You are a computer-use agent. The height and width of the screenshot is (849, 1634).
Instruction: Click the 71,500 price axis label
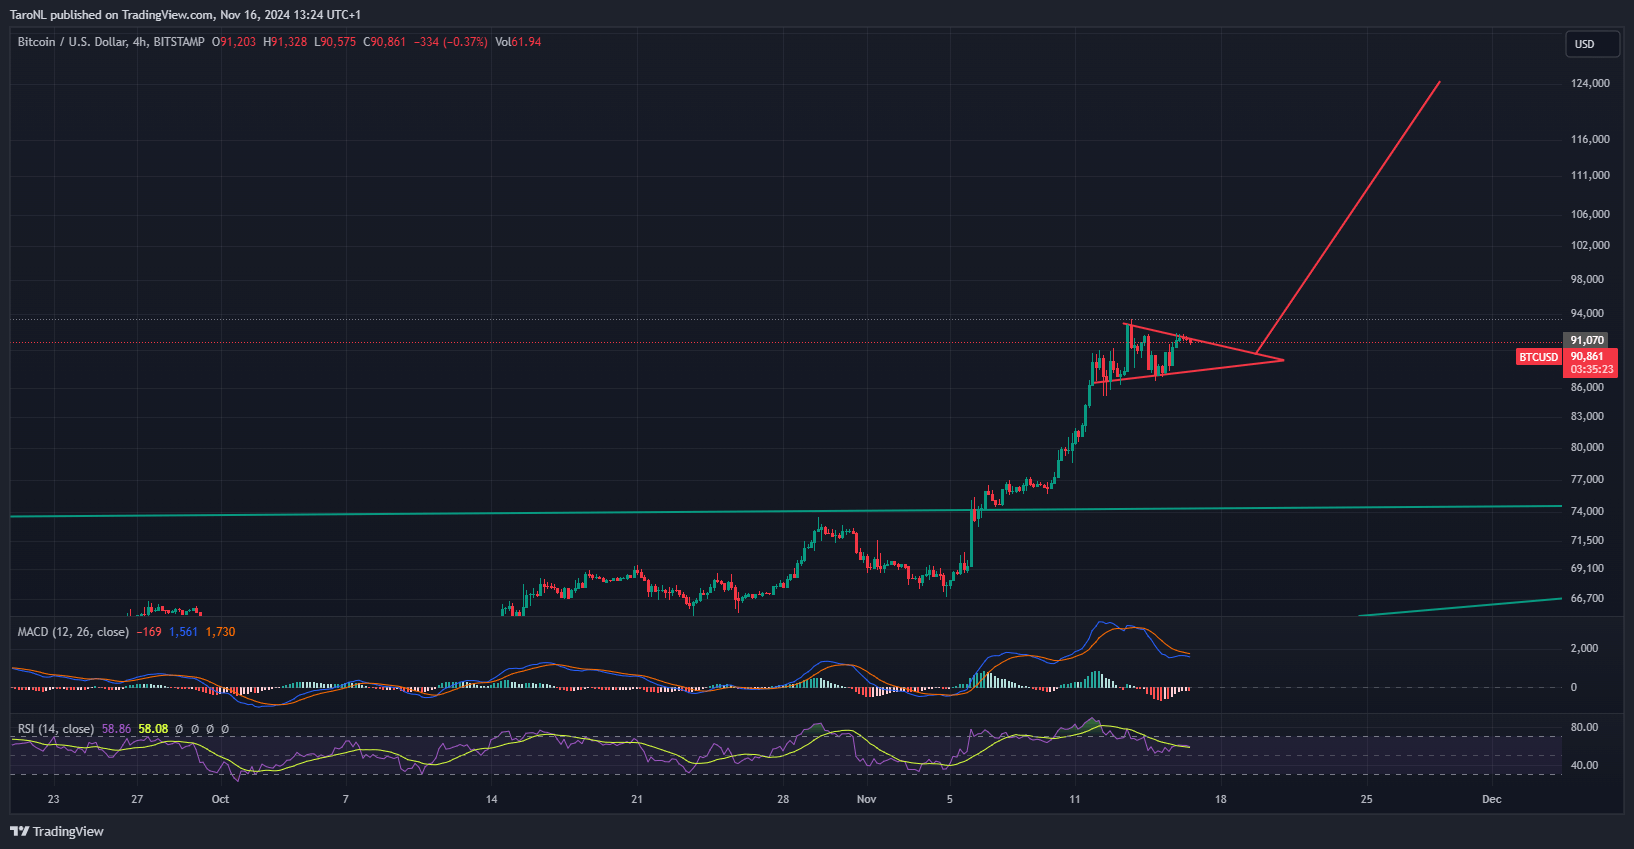click(x=1587, y=540)
